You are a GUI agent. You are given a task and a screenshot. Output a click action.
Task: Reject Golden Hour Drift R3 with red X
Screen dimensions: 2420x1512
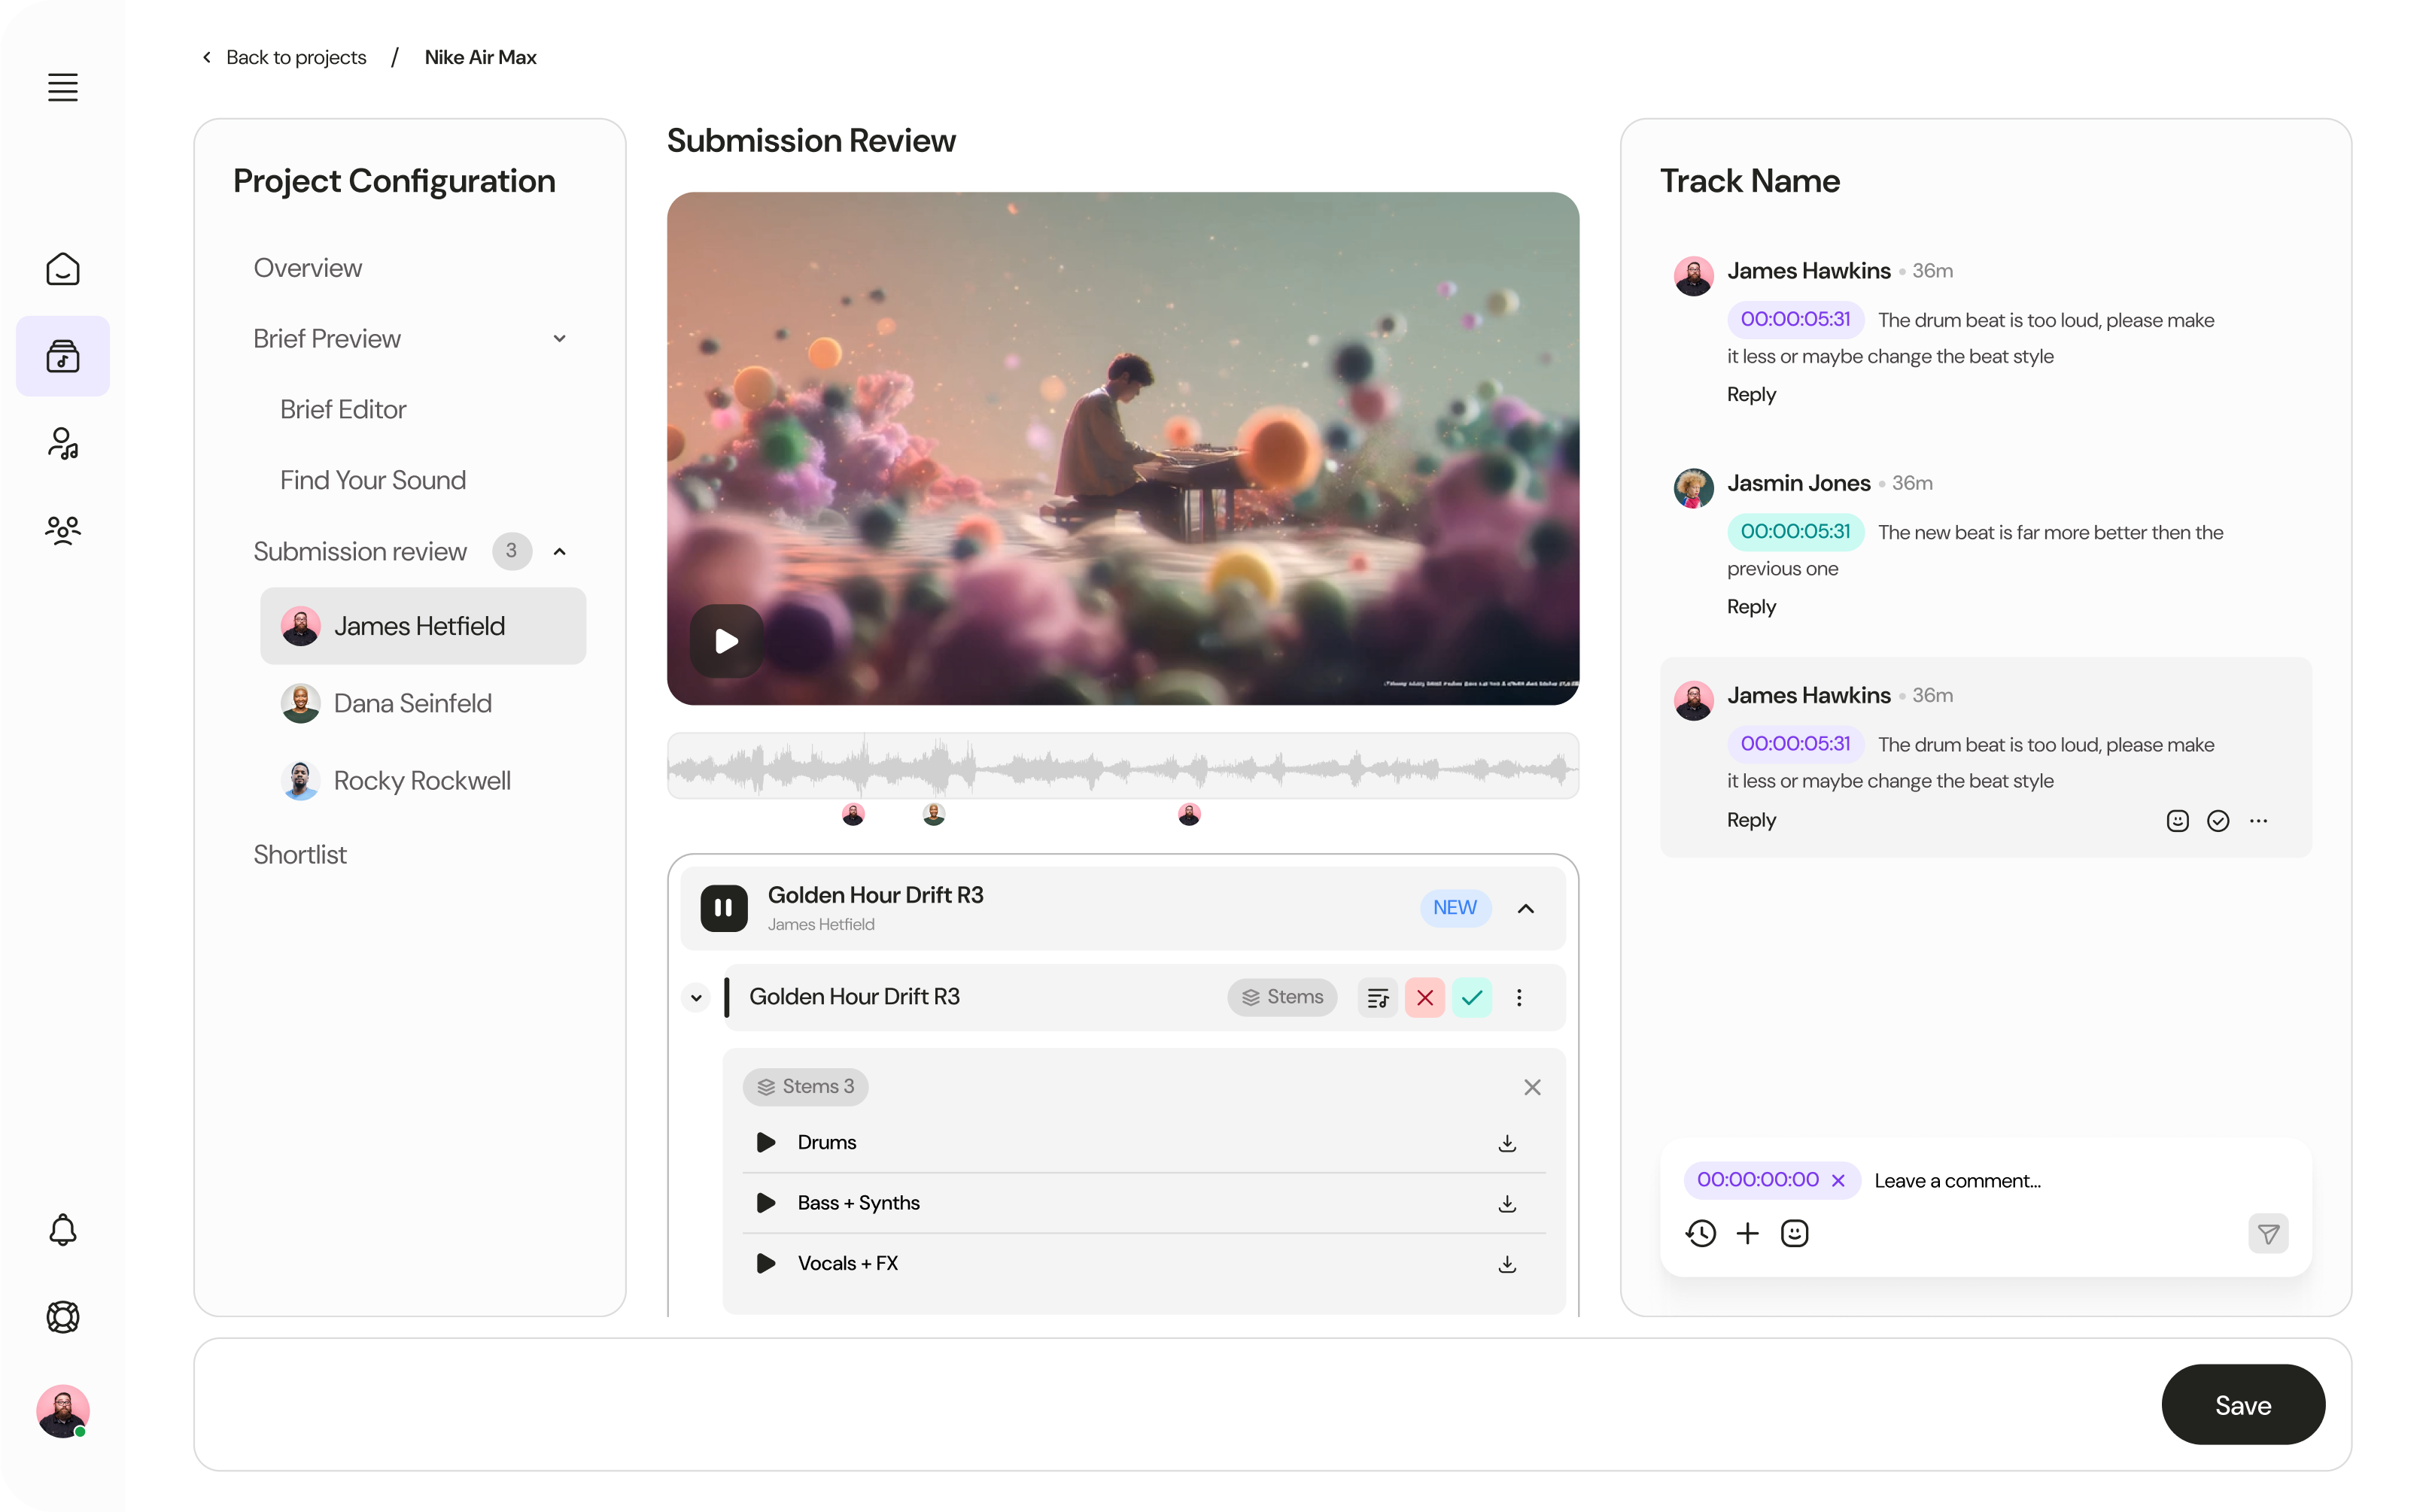pyautogui.click(x=1425, y=997)
